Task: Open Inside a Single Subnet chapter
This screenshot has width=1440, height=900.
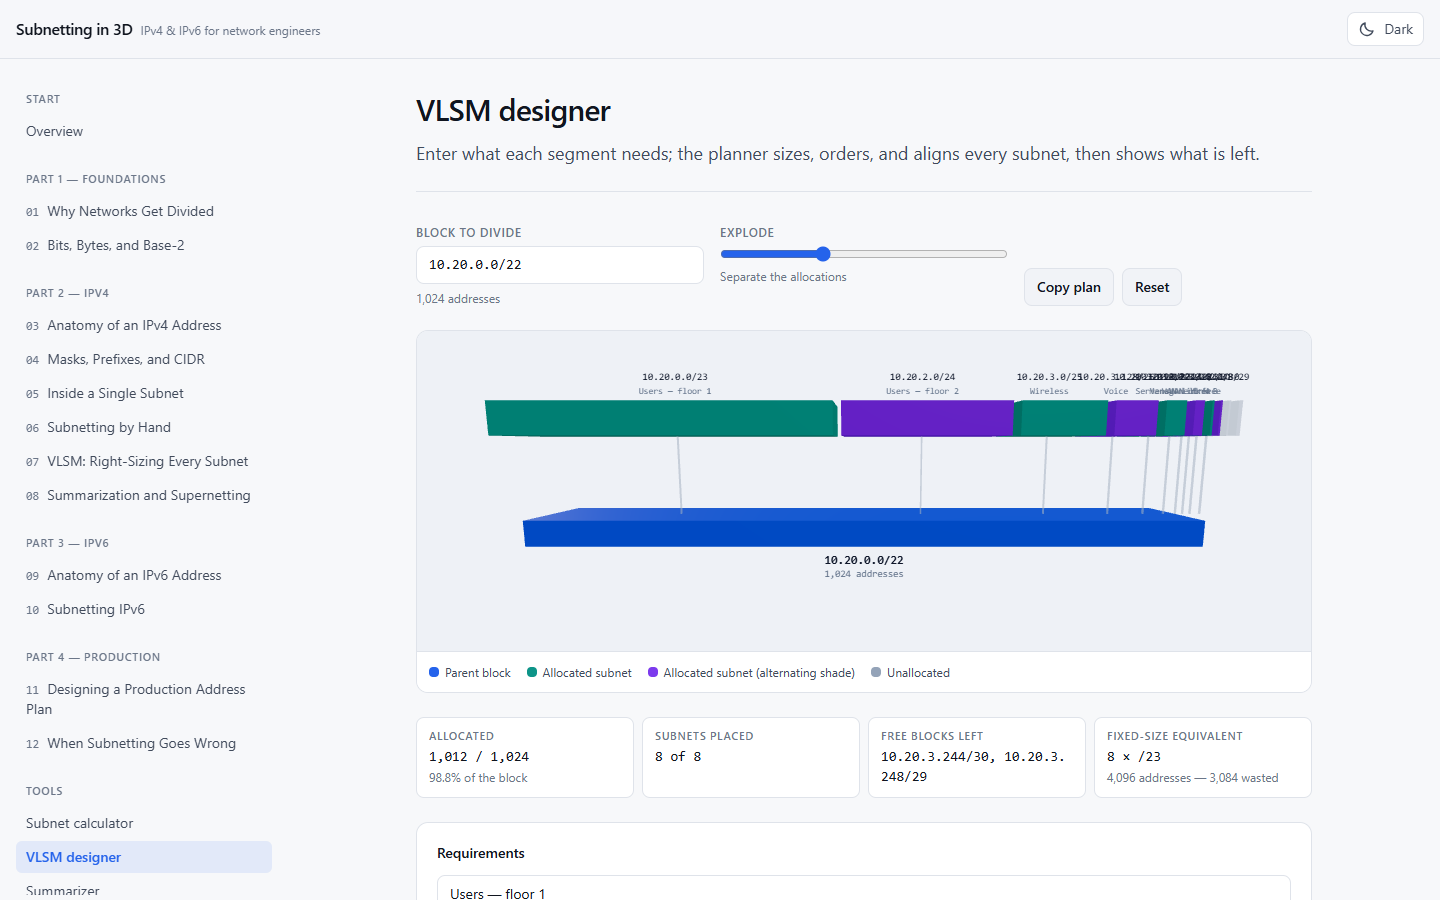Action: pyautogui.click(x=144, y=393)
